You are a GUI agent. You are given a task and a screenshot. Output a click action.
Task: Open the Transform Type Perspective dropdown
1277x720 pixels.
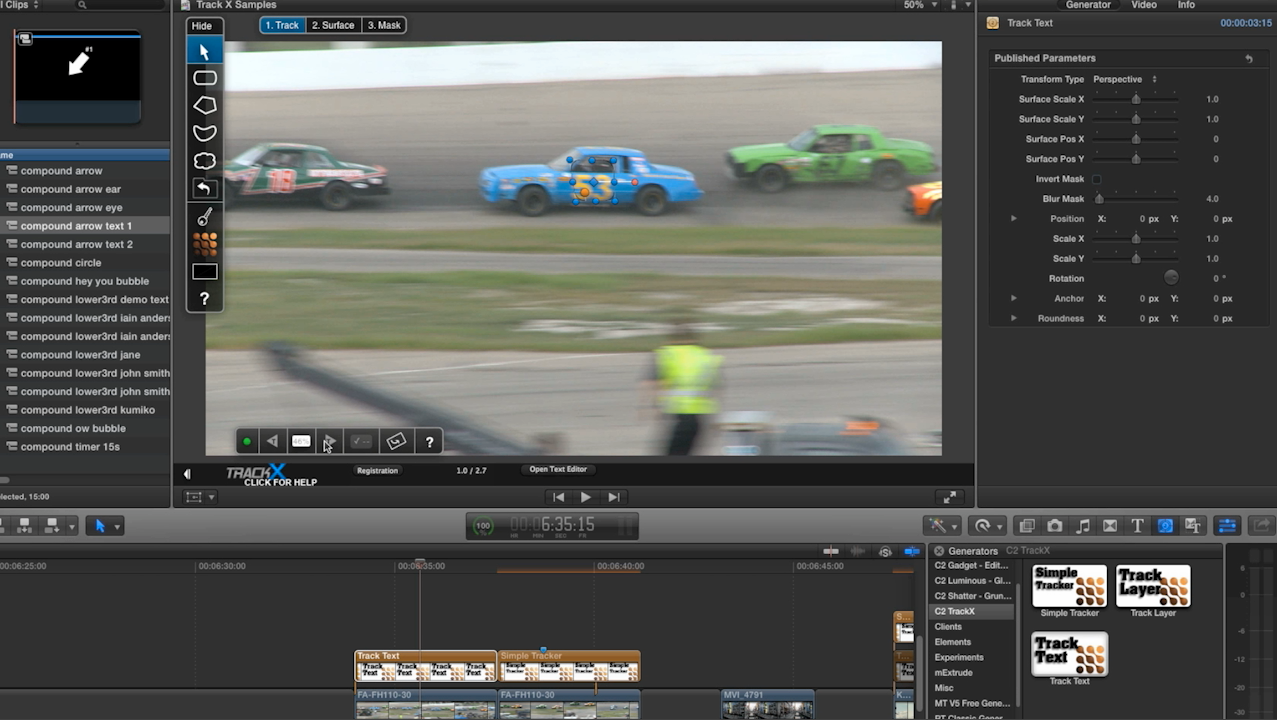1124,79
